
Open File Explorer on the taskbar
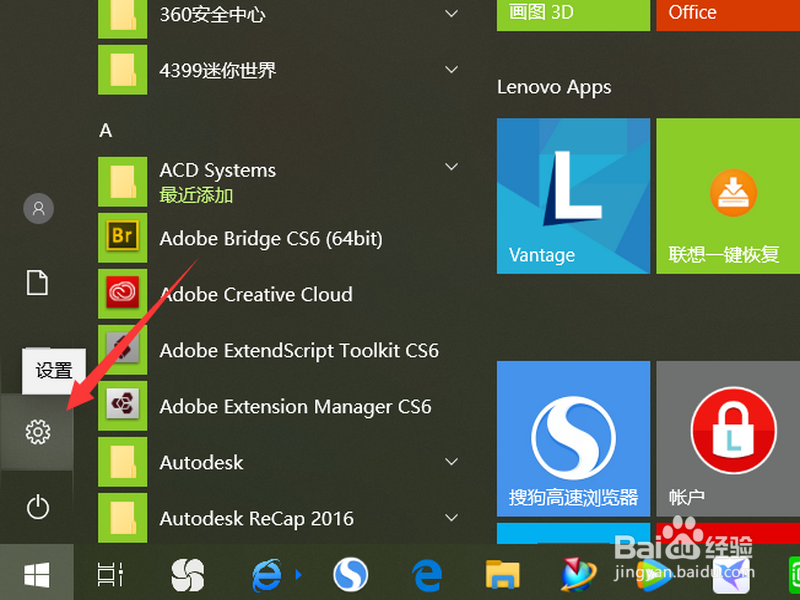[x=502, y=574]
